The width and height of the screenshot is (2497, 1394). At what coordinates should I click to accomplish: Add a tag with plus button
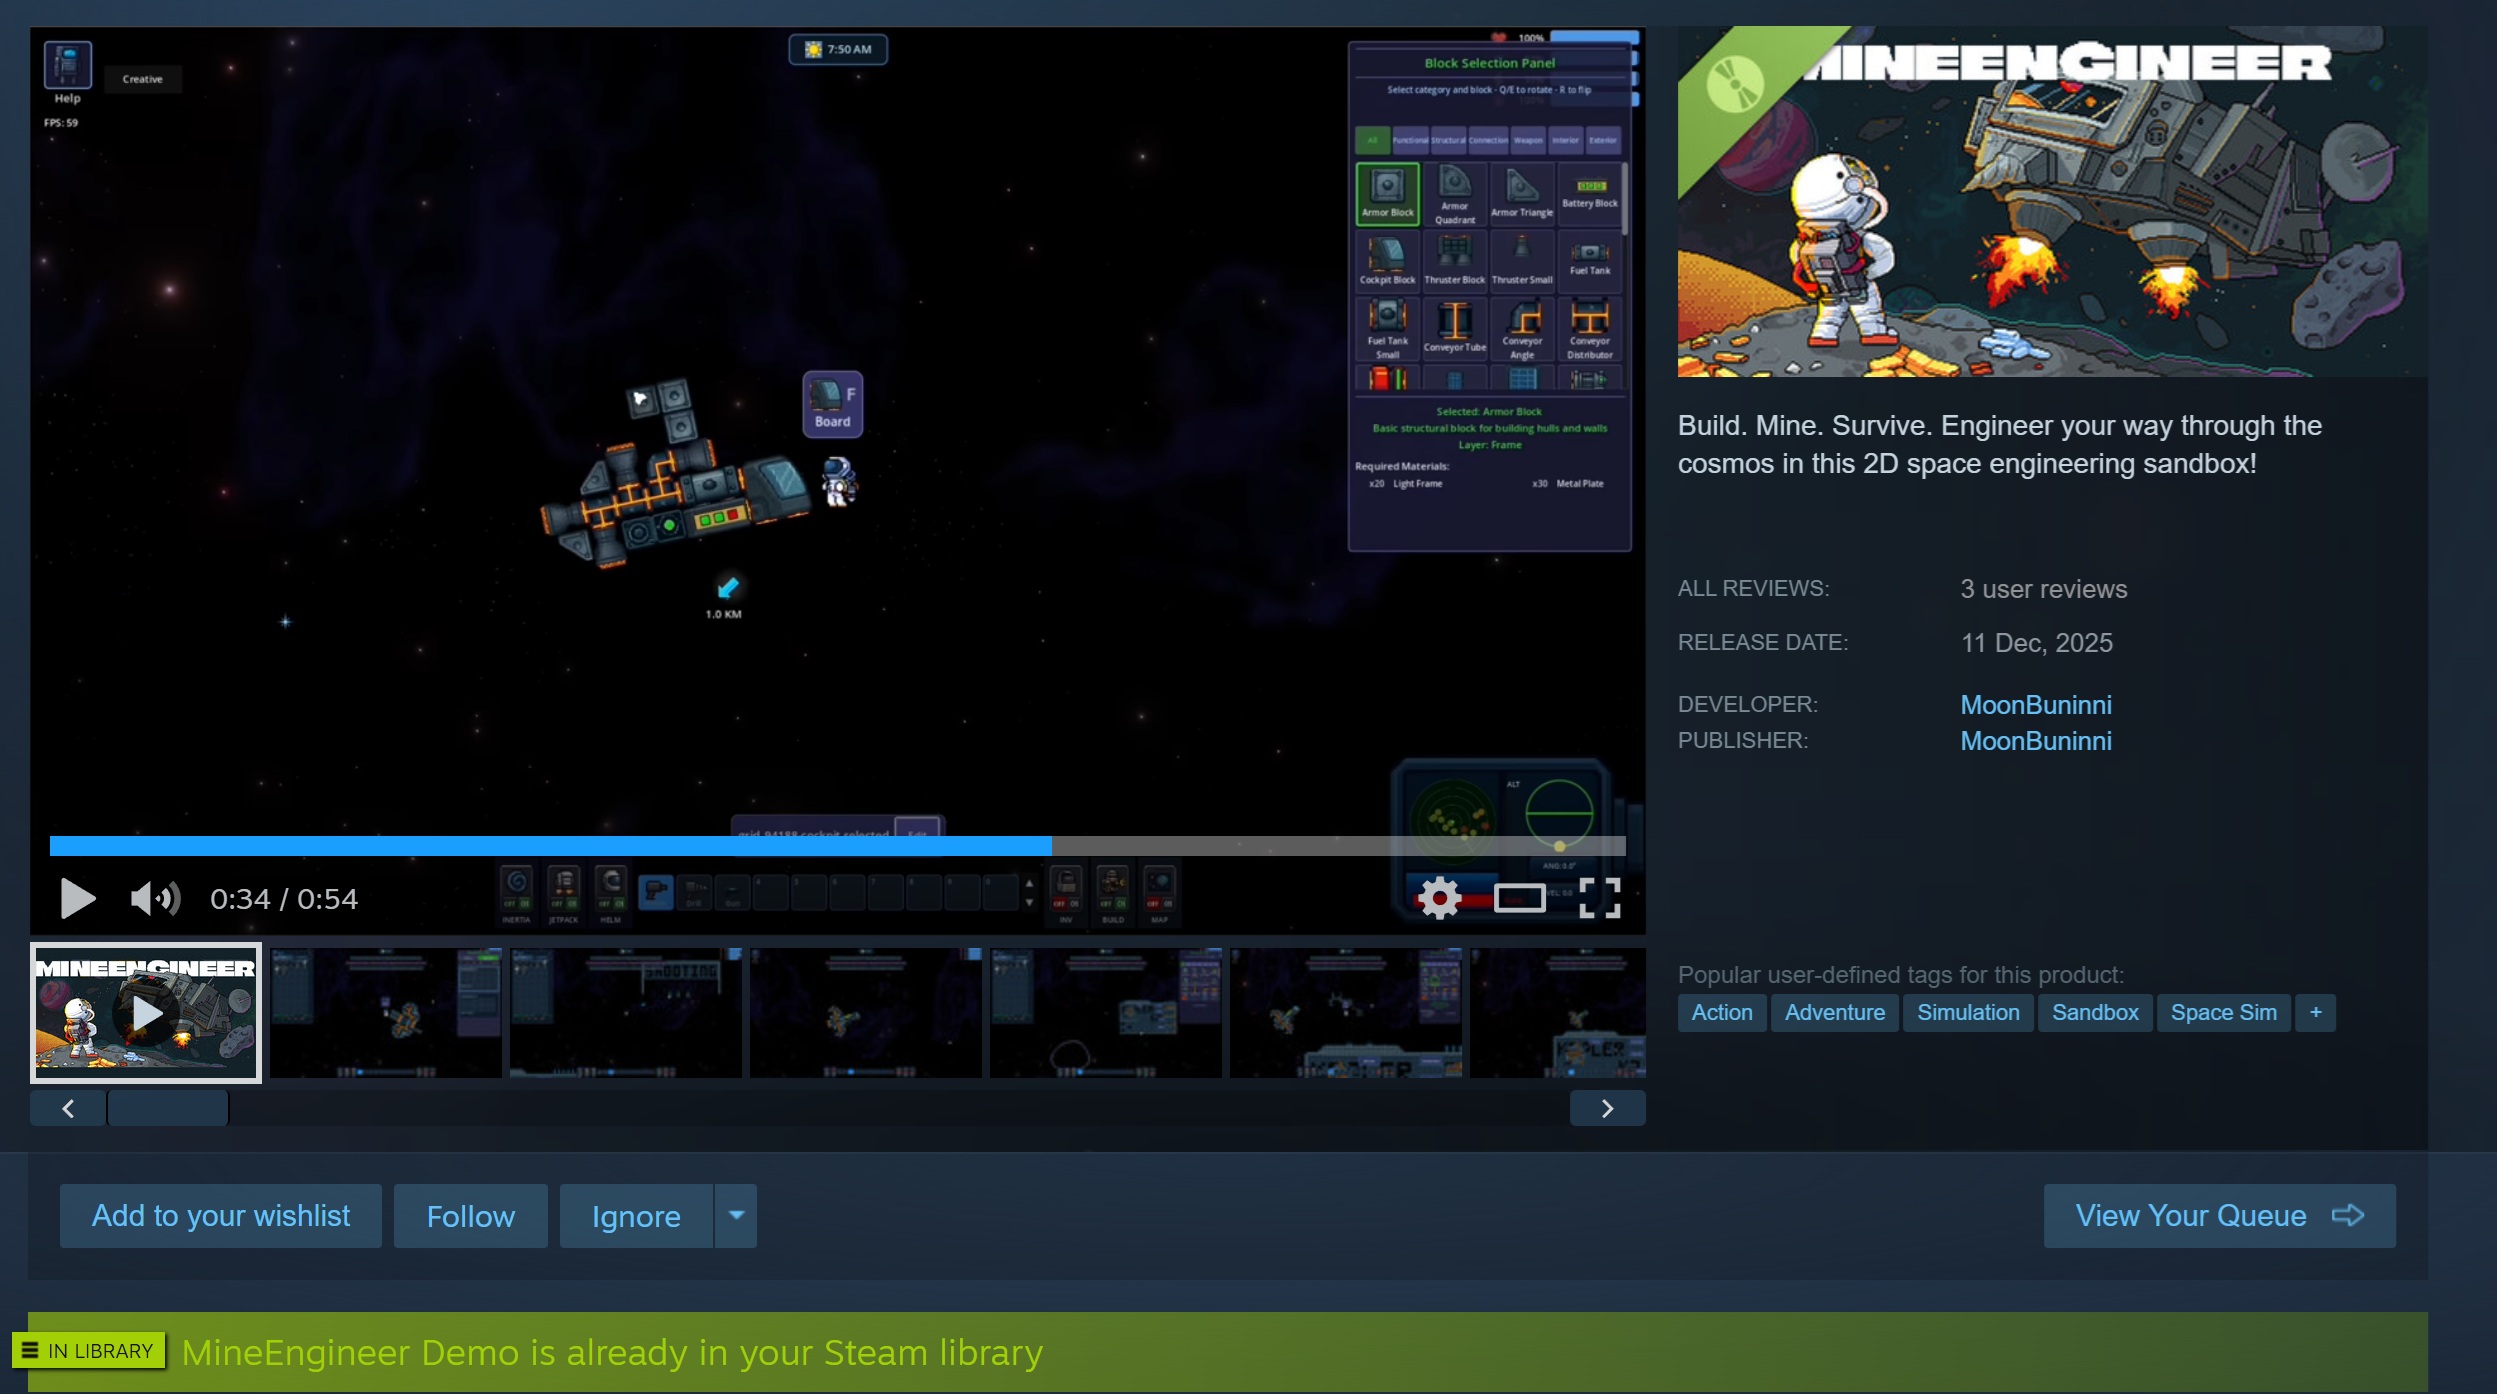(2315, 1012)
